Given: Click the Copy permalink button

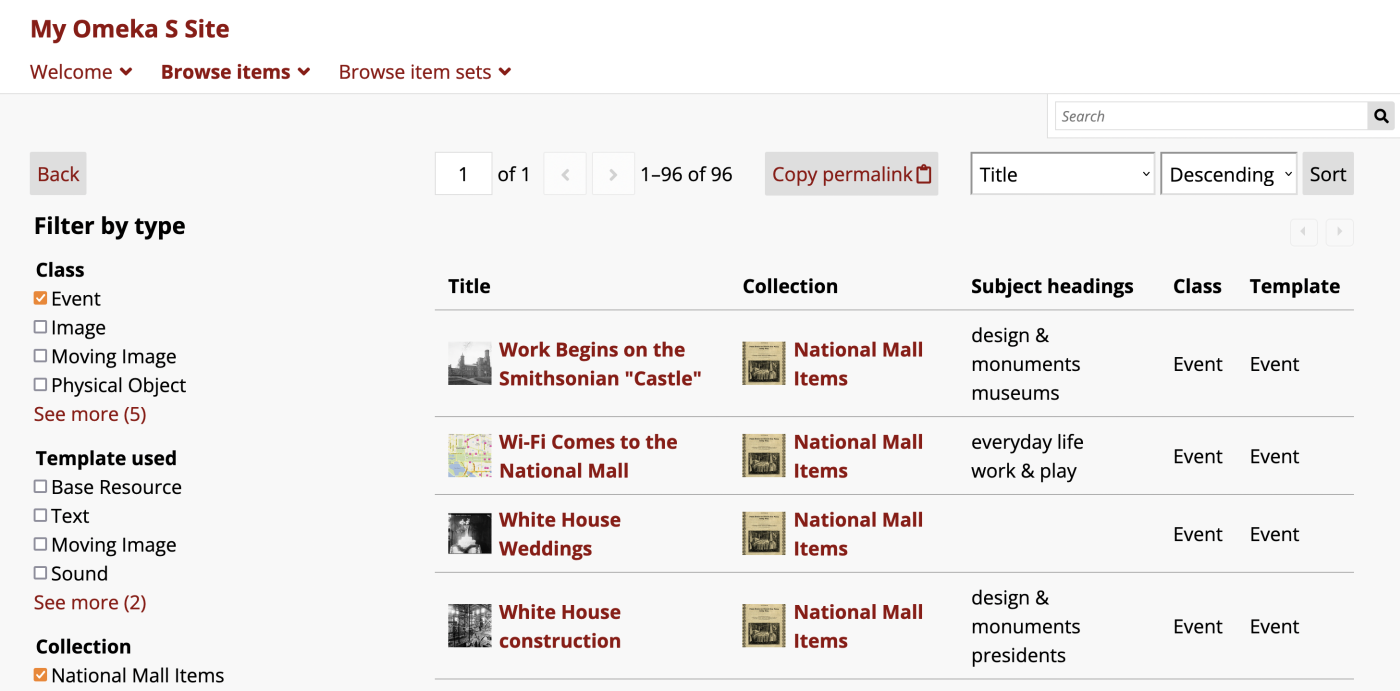Looking at the screenshot, I should pos(851,174).
